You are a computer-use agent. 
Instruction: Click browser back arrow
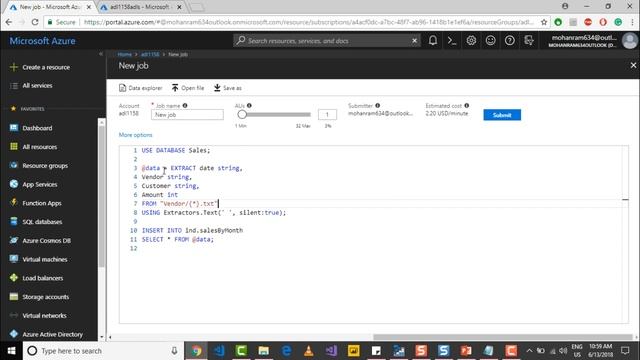click(9, 22)
